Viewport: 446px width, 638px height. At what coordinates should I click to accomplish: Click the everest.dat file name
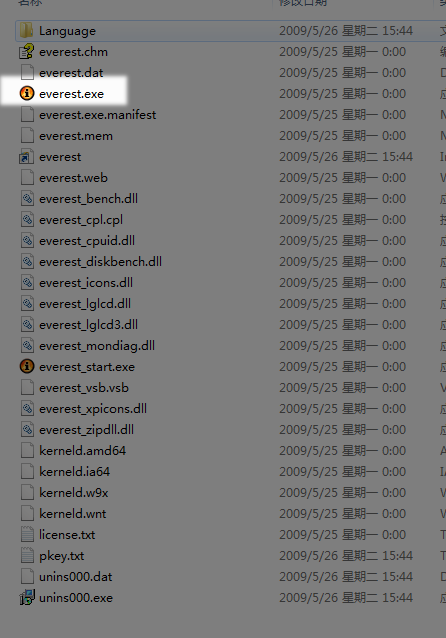coord(71,73)
